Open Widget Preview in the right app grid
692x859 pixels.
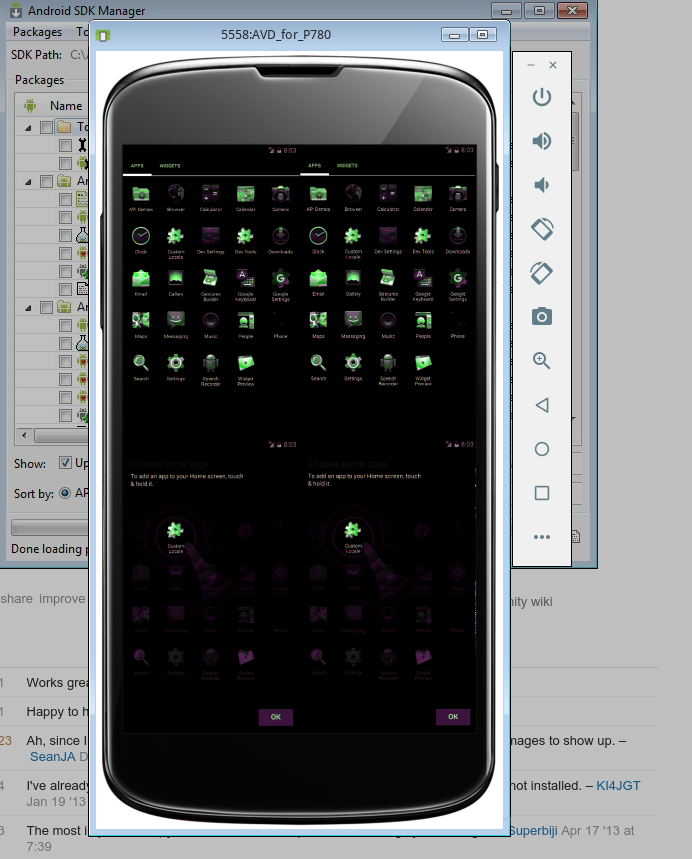[x=423, y=370]
